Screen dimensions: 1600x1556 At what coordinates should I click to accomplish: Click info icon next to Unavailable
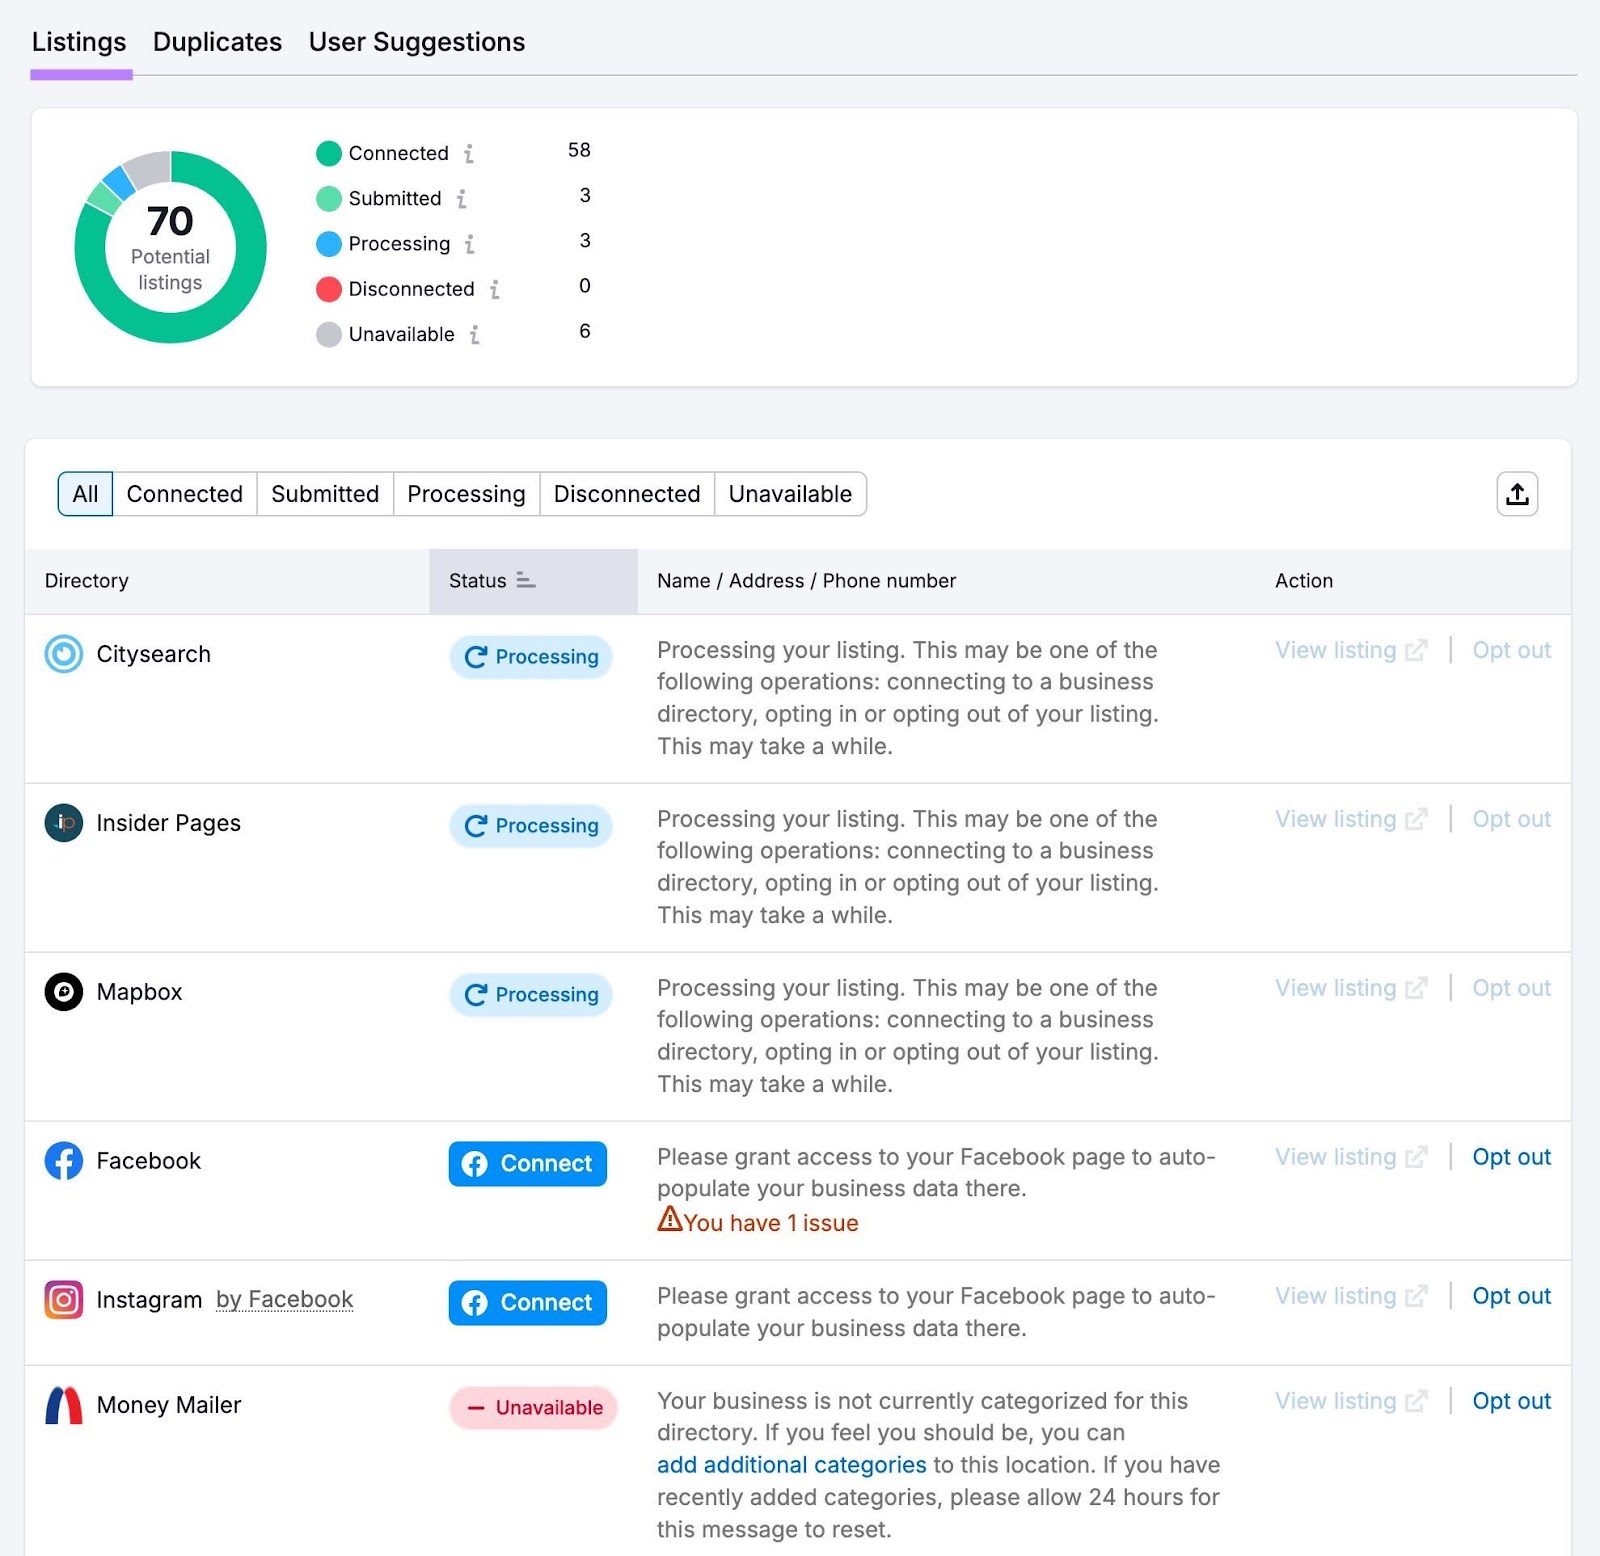pos(474,335)
